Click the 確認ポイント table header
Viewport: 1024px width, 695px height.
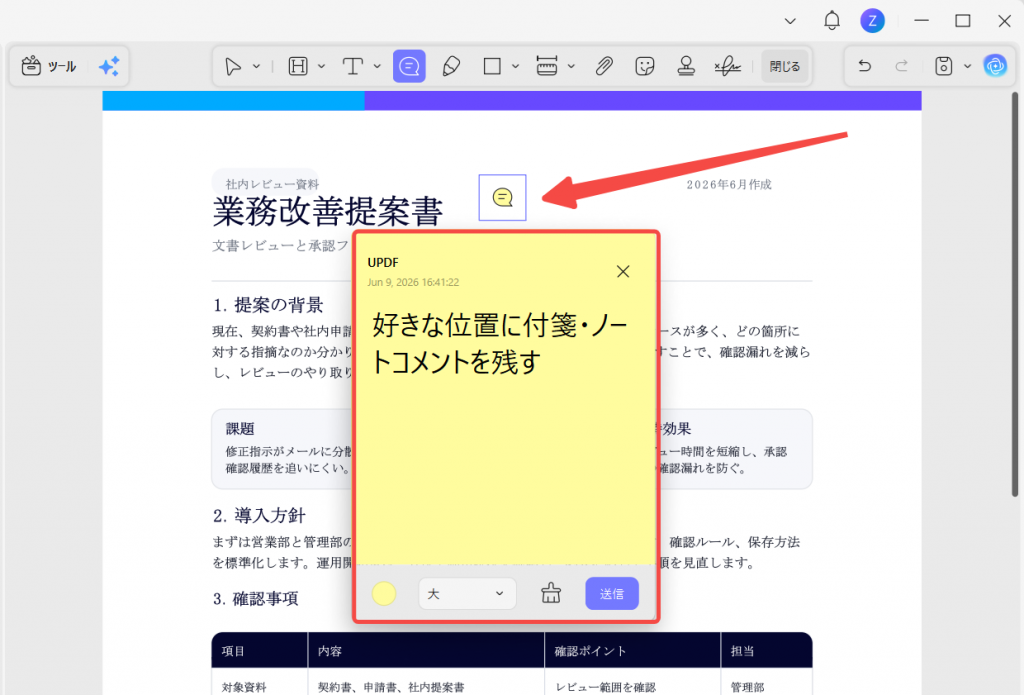(590, 651)
